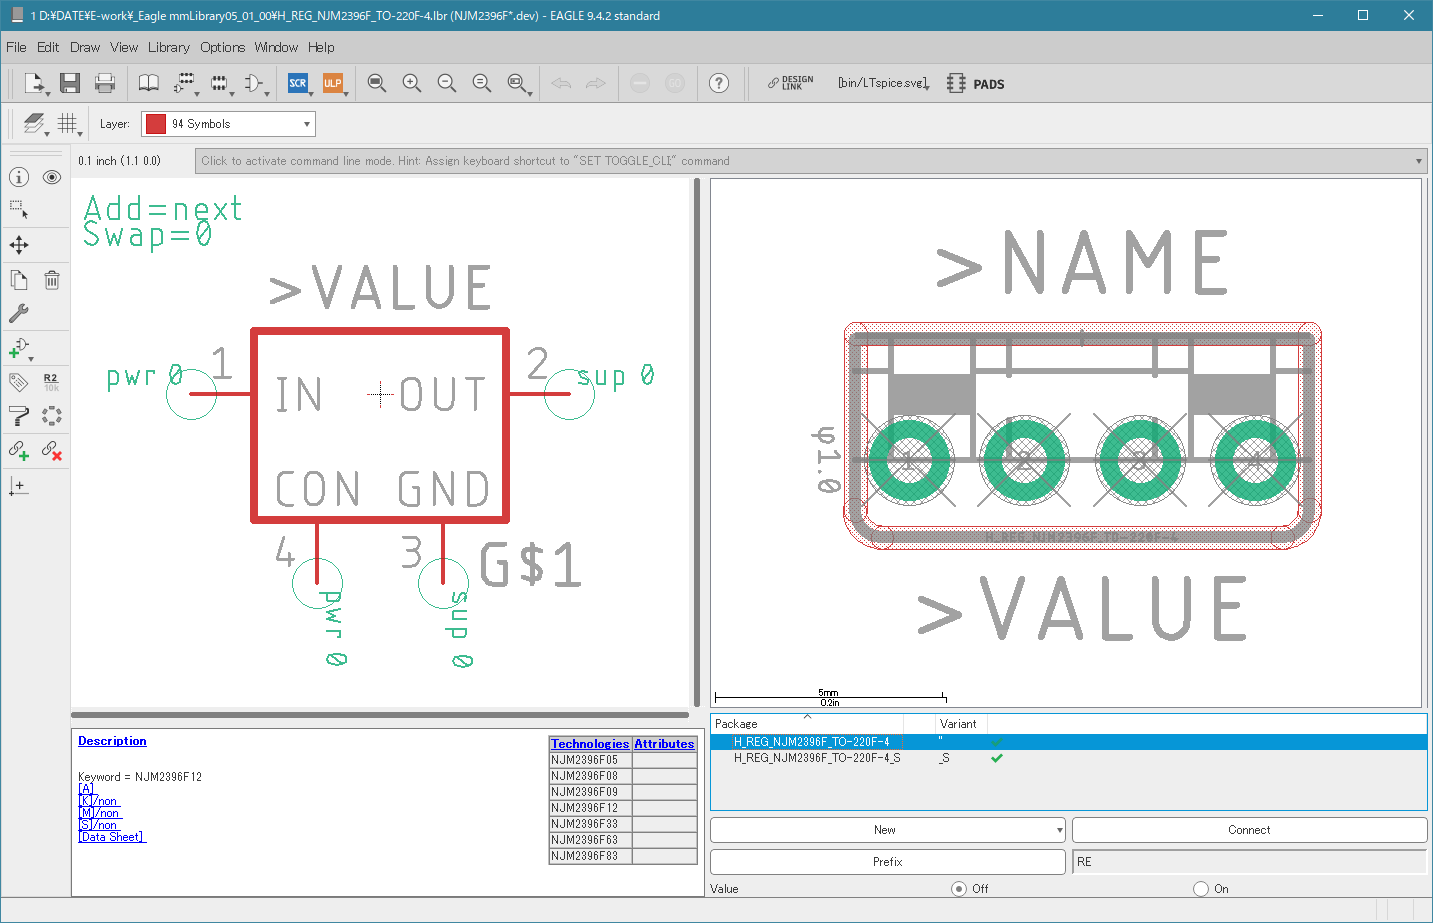Select the Move tool
The image size is (1433, 923).
tap(19, 245)
